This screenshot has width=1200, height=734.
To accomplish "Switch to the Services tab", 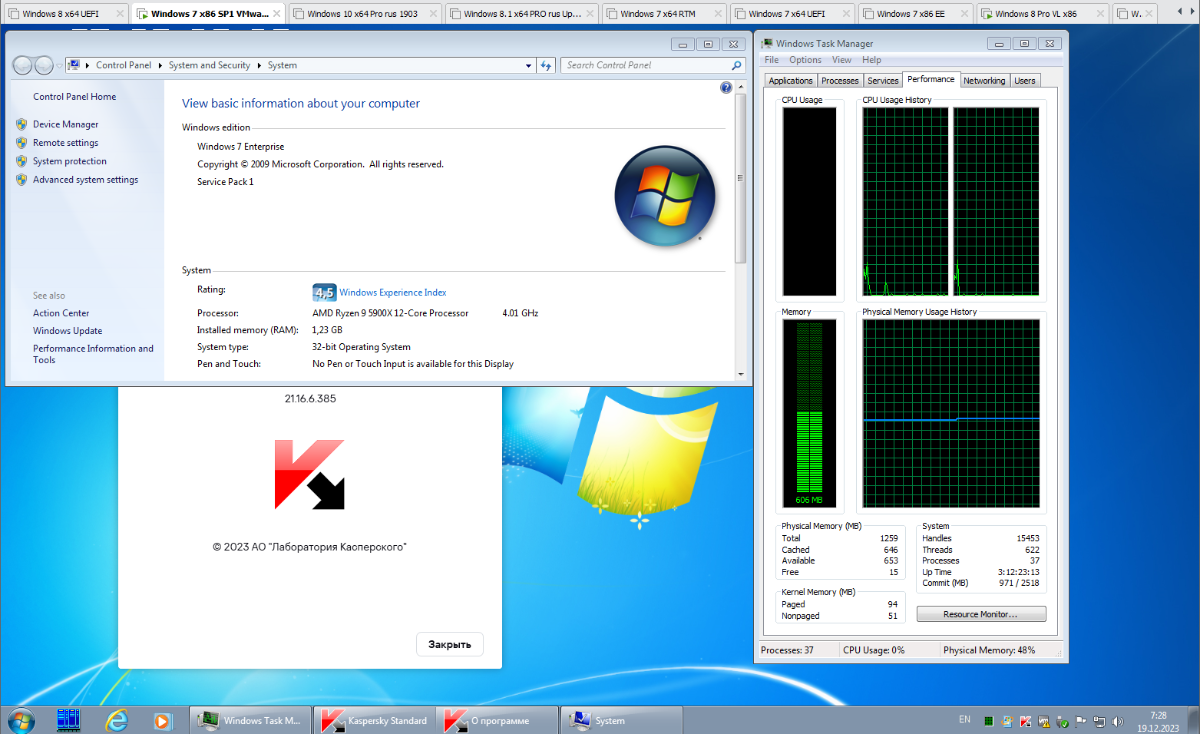I will (883, 81).
